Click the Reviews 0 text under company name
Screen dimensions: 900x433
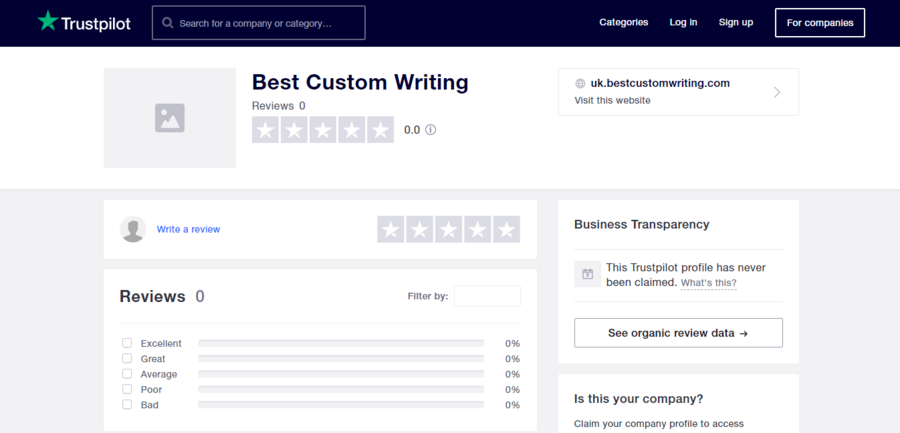click(x=278, y=106)
